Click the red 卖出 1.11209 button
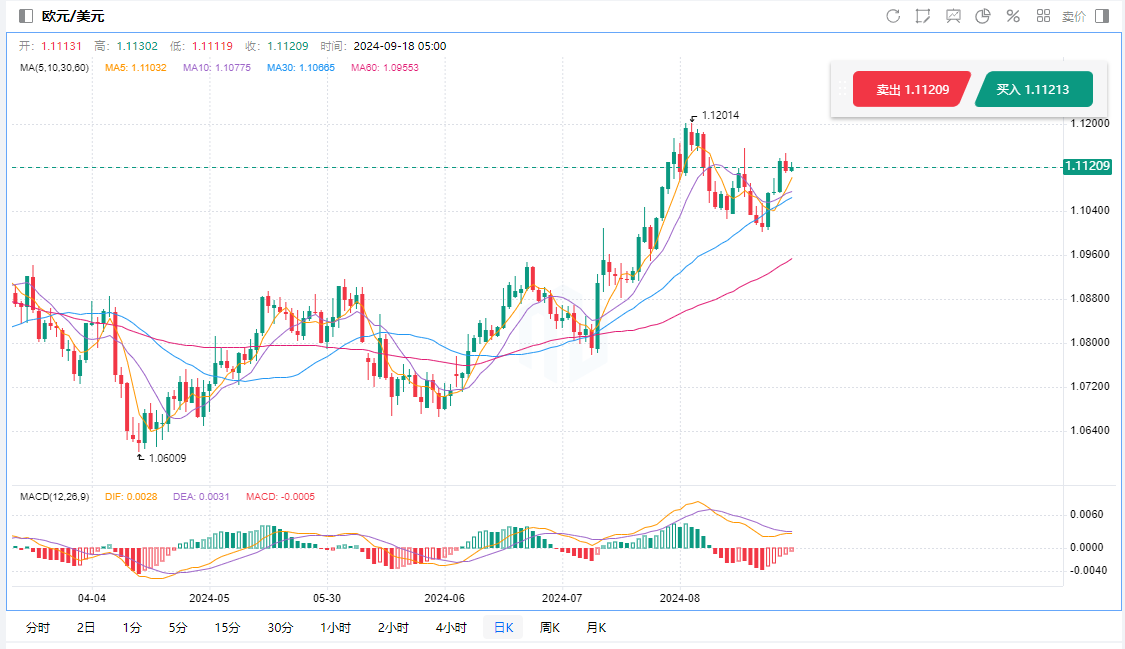This screenshot has height=649, width=1125. (911, 90)
